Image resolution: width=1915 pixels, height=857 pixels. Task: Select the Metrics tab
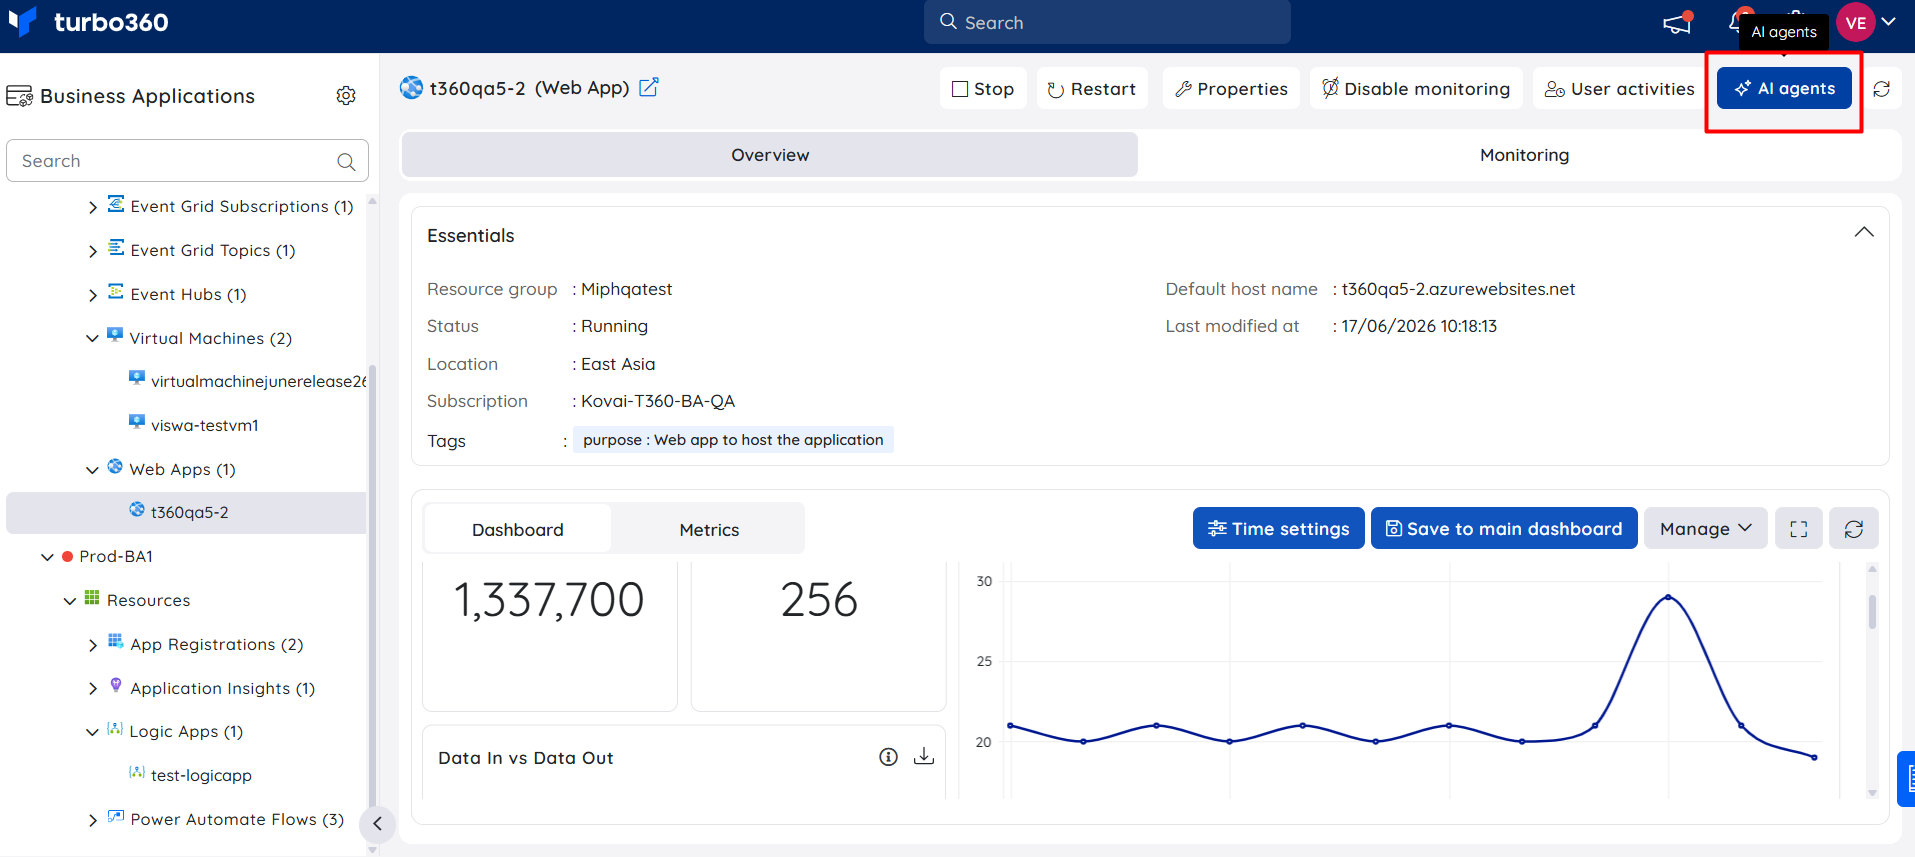coord(709,530)
